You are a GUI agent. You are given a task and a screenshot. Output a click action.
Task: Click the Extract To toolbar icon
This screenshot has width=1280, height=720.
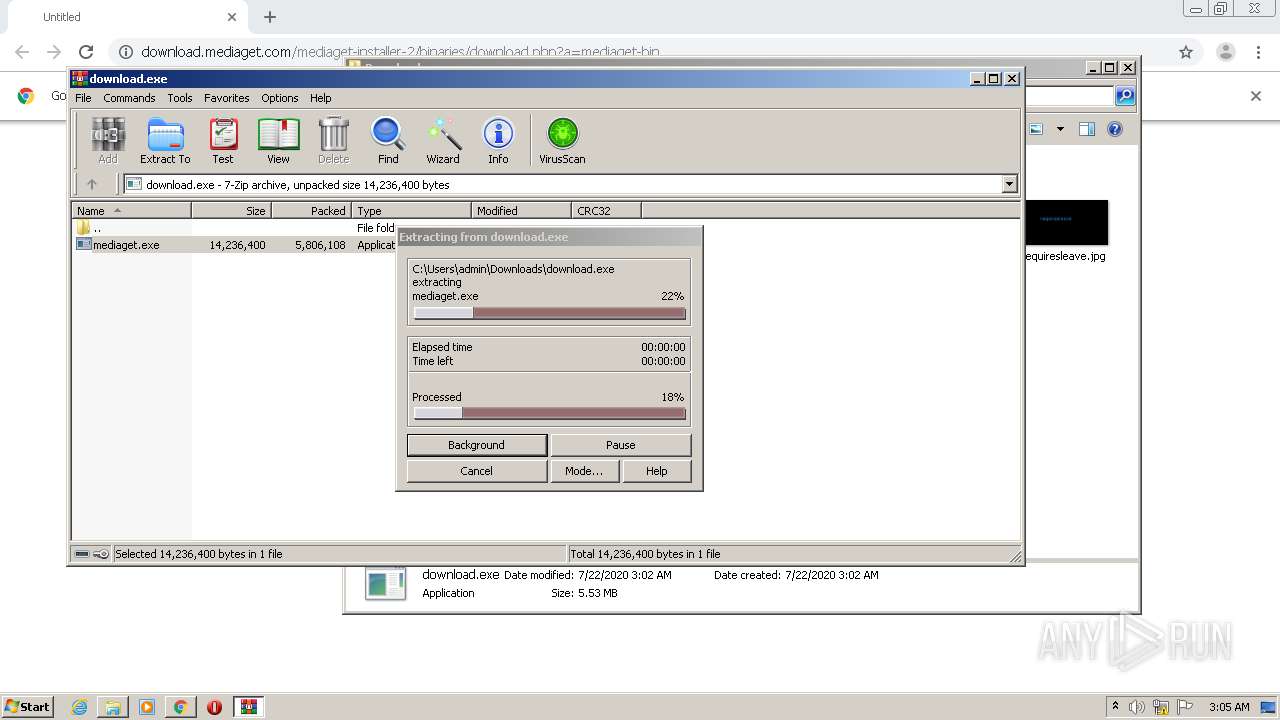[165, 140]
